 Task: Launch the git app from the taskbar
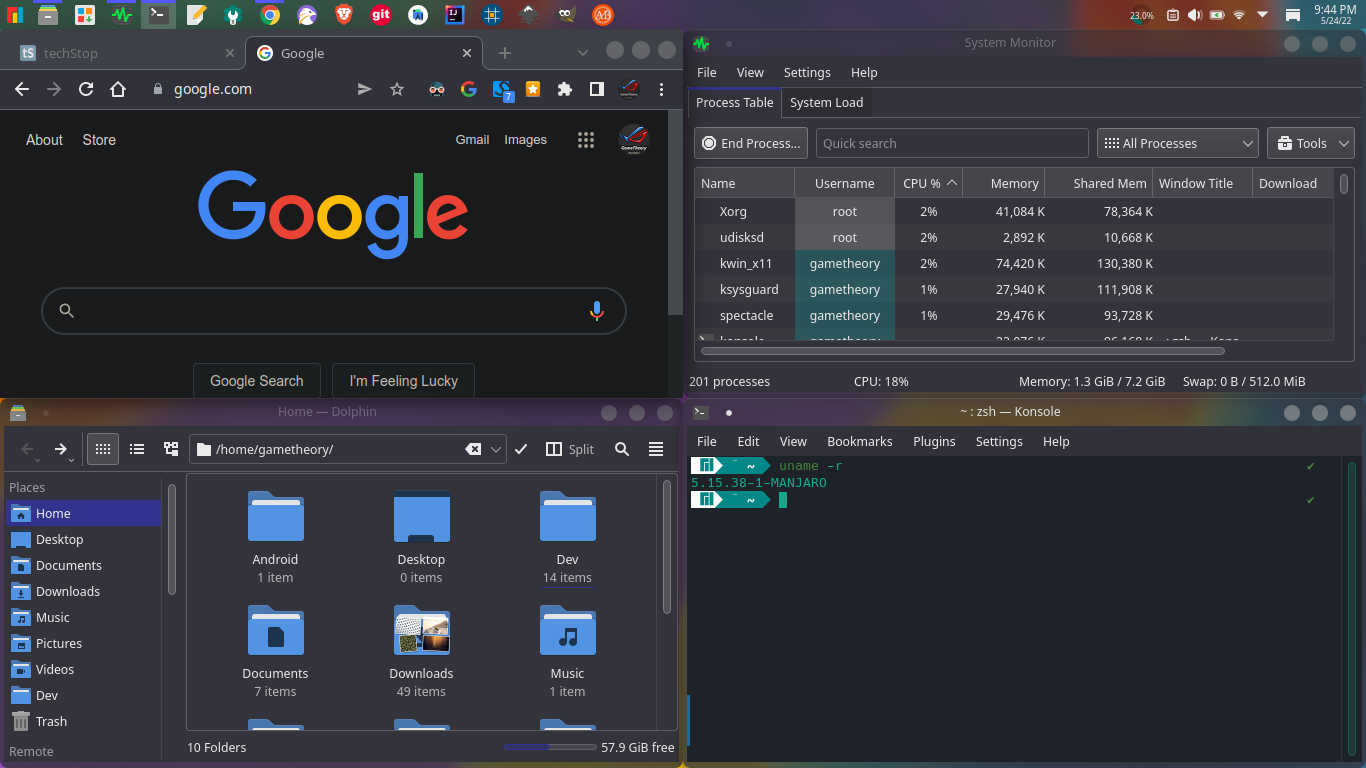[x=381, y=15]
